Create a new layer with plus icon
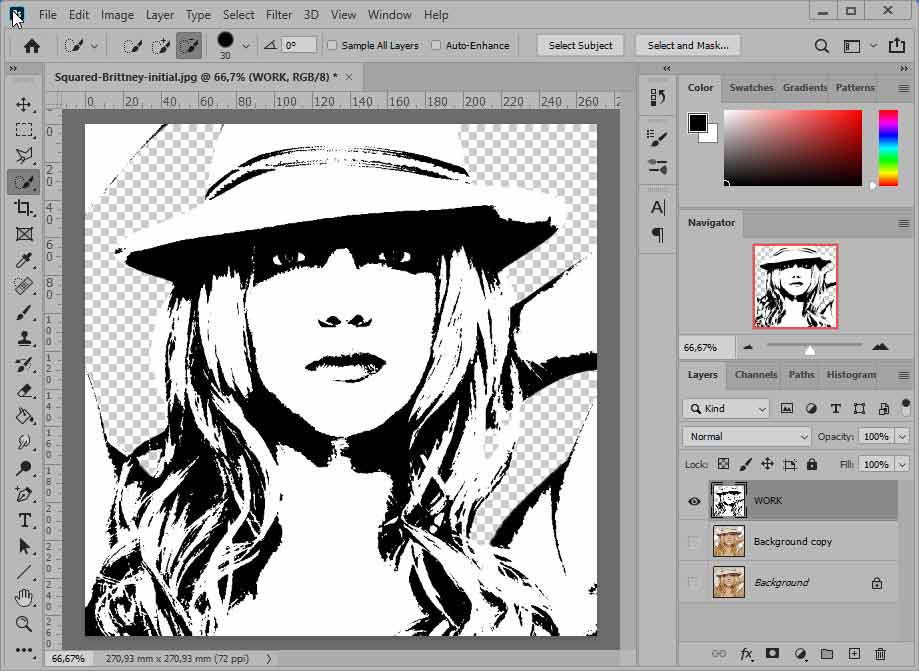Image resolution: width=919 pixels, height=671 pixels. [854, 653]
